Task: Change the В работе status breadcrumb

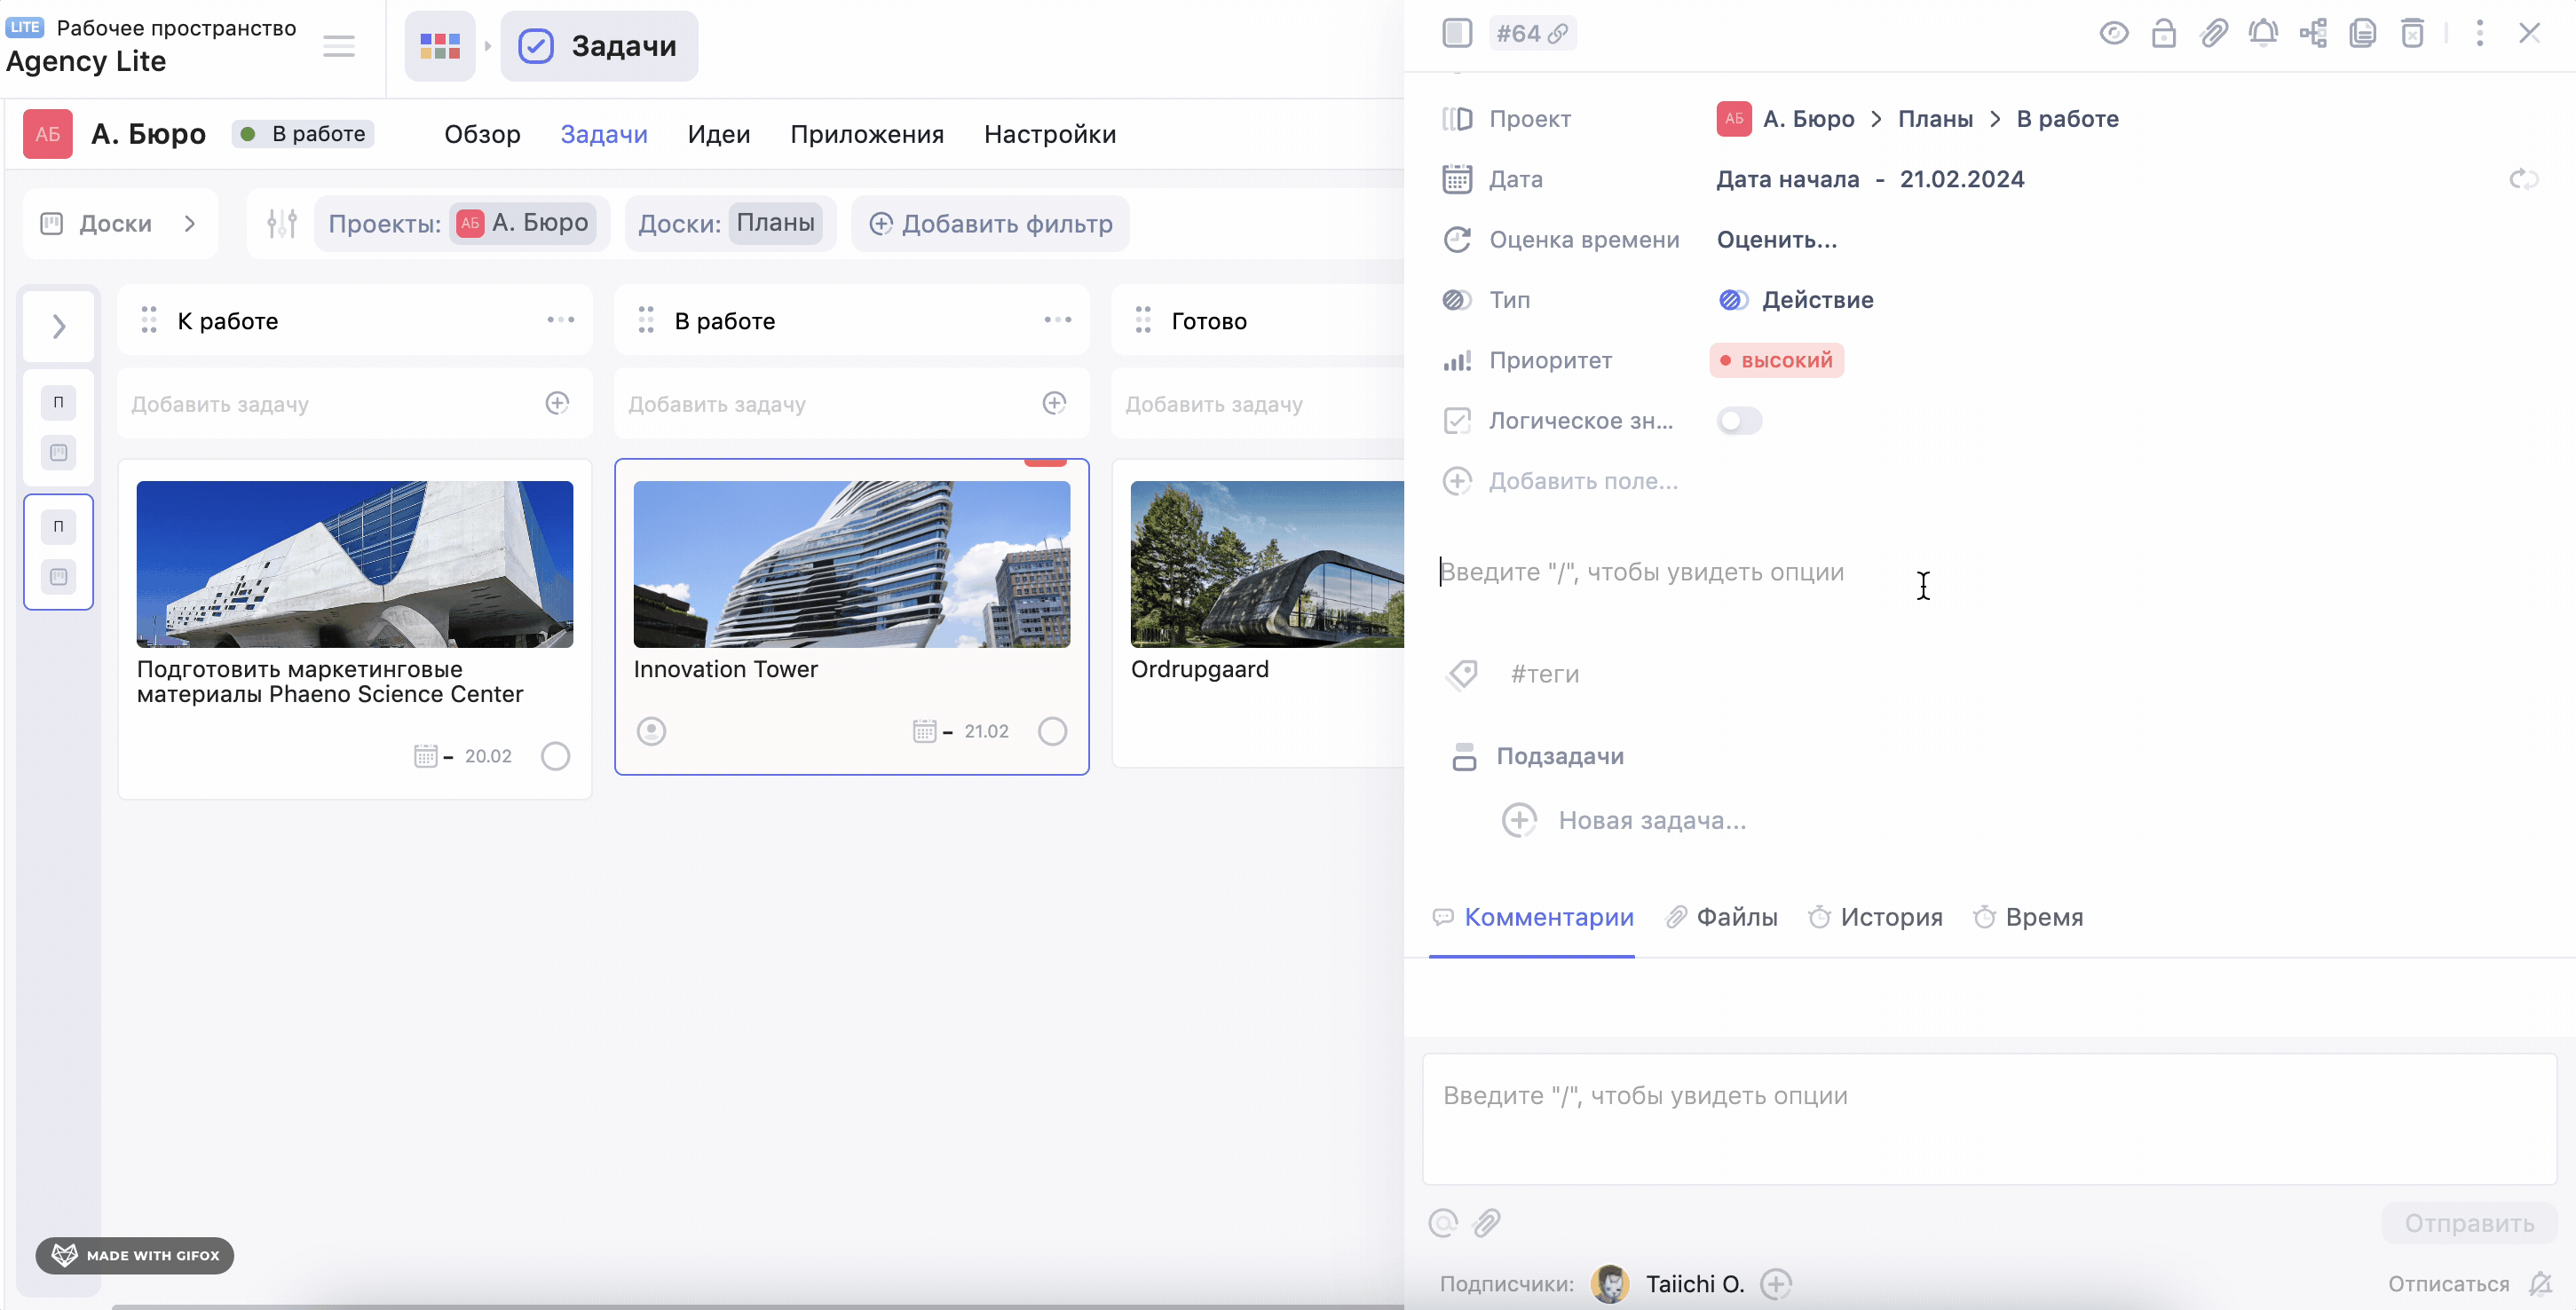Action: click(x=2067, y=119)
